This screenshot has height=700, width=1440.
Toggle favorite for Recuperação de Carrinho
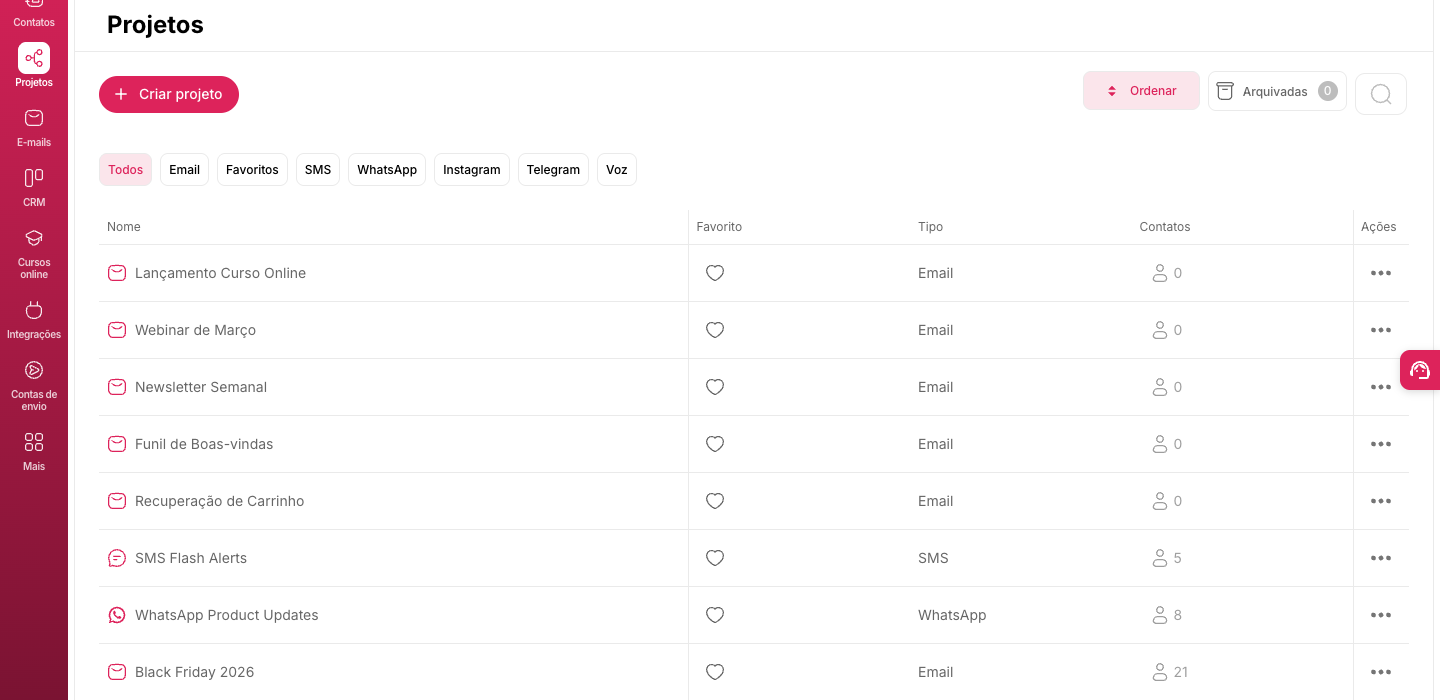[715, 501]
